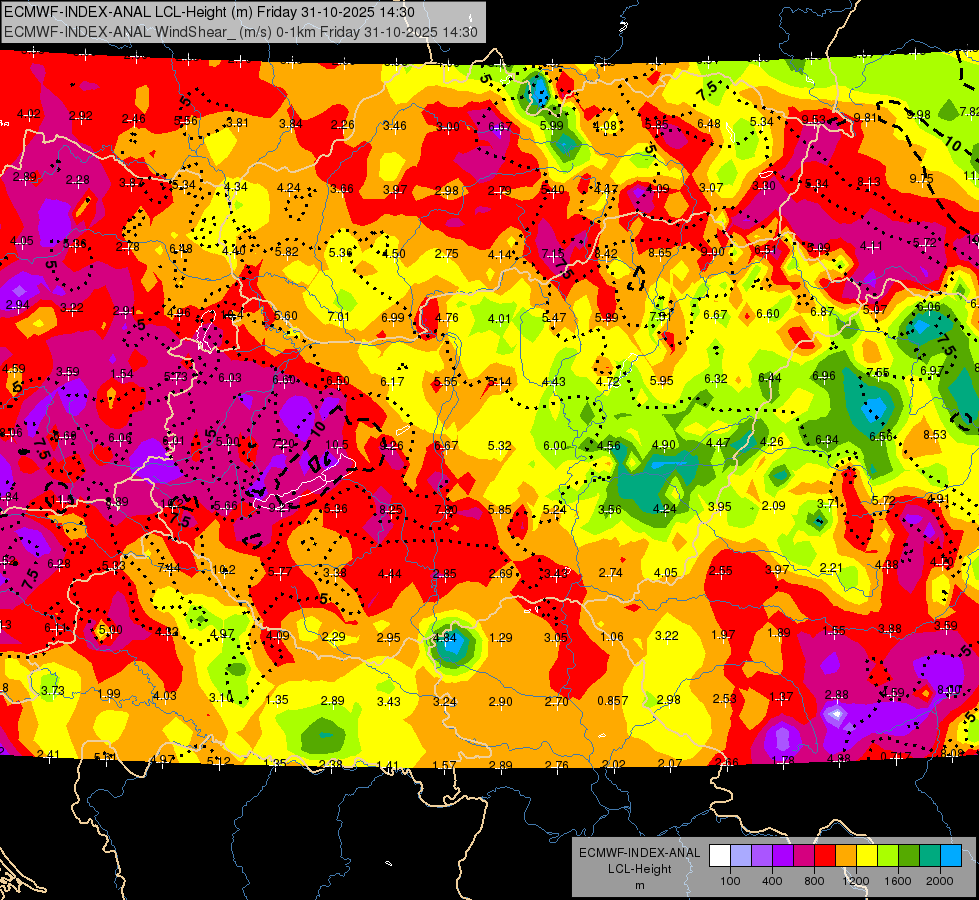Click the map value "2.53"
This screenshot has height=900, width=979.
point(724,698)
